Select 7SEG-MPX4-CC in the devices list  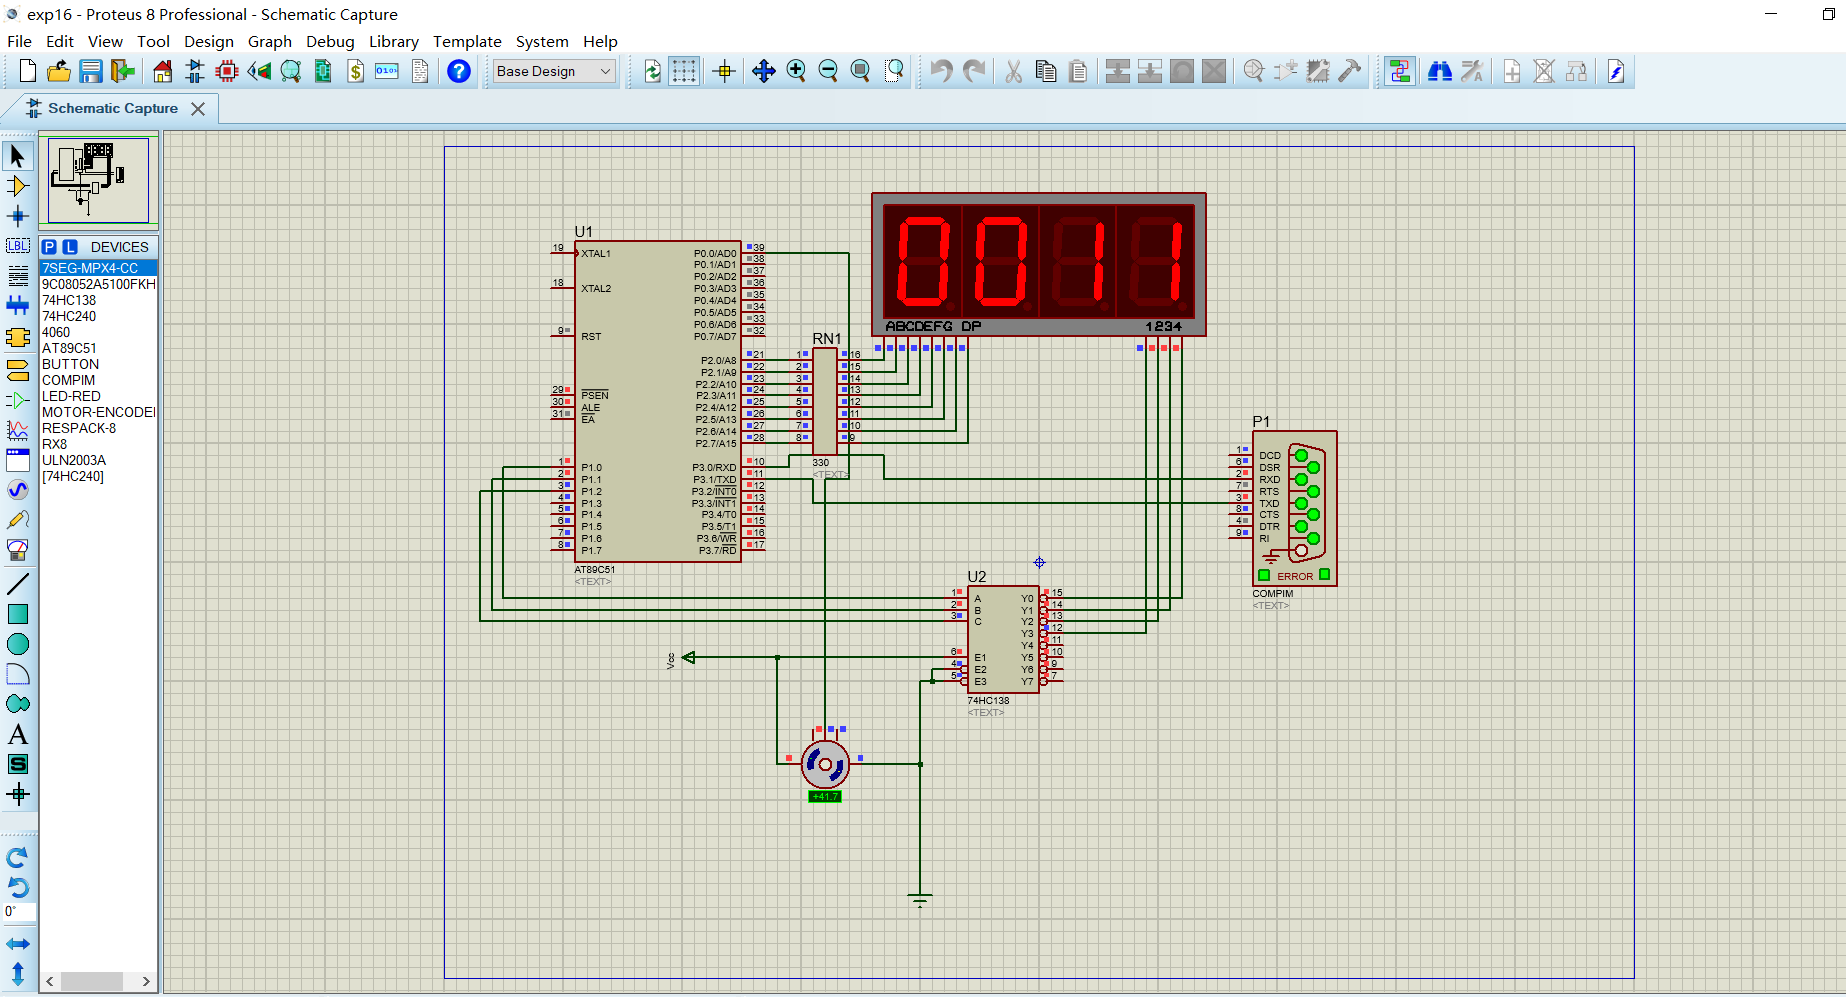point(98,268)
